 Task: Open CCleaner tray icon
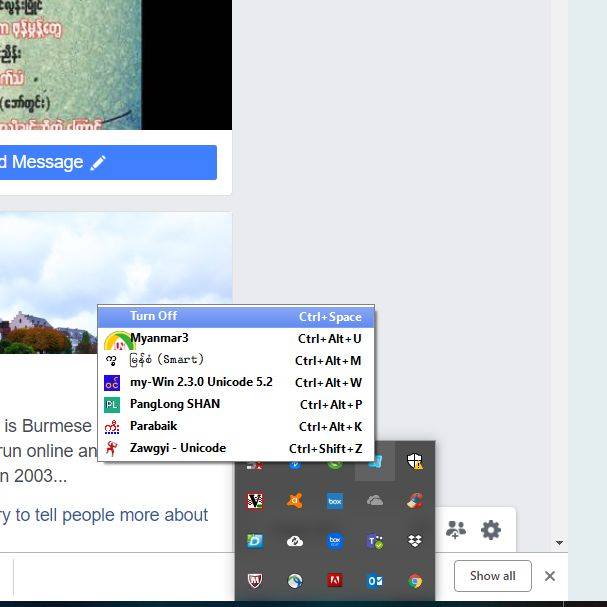(415, 501)
